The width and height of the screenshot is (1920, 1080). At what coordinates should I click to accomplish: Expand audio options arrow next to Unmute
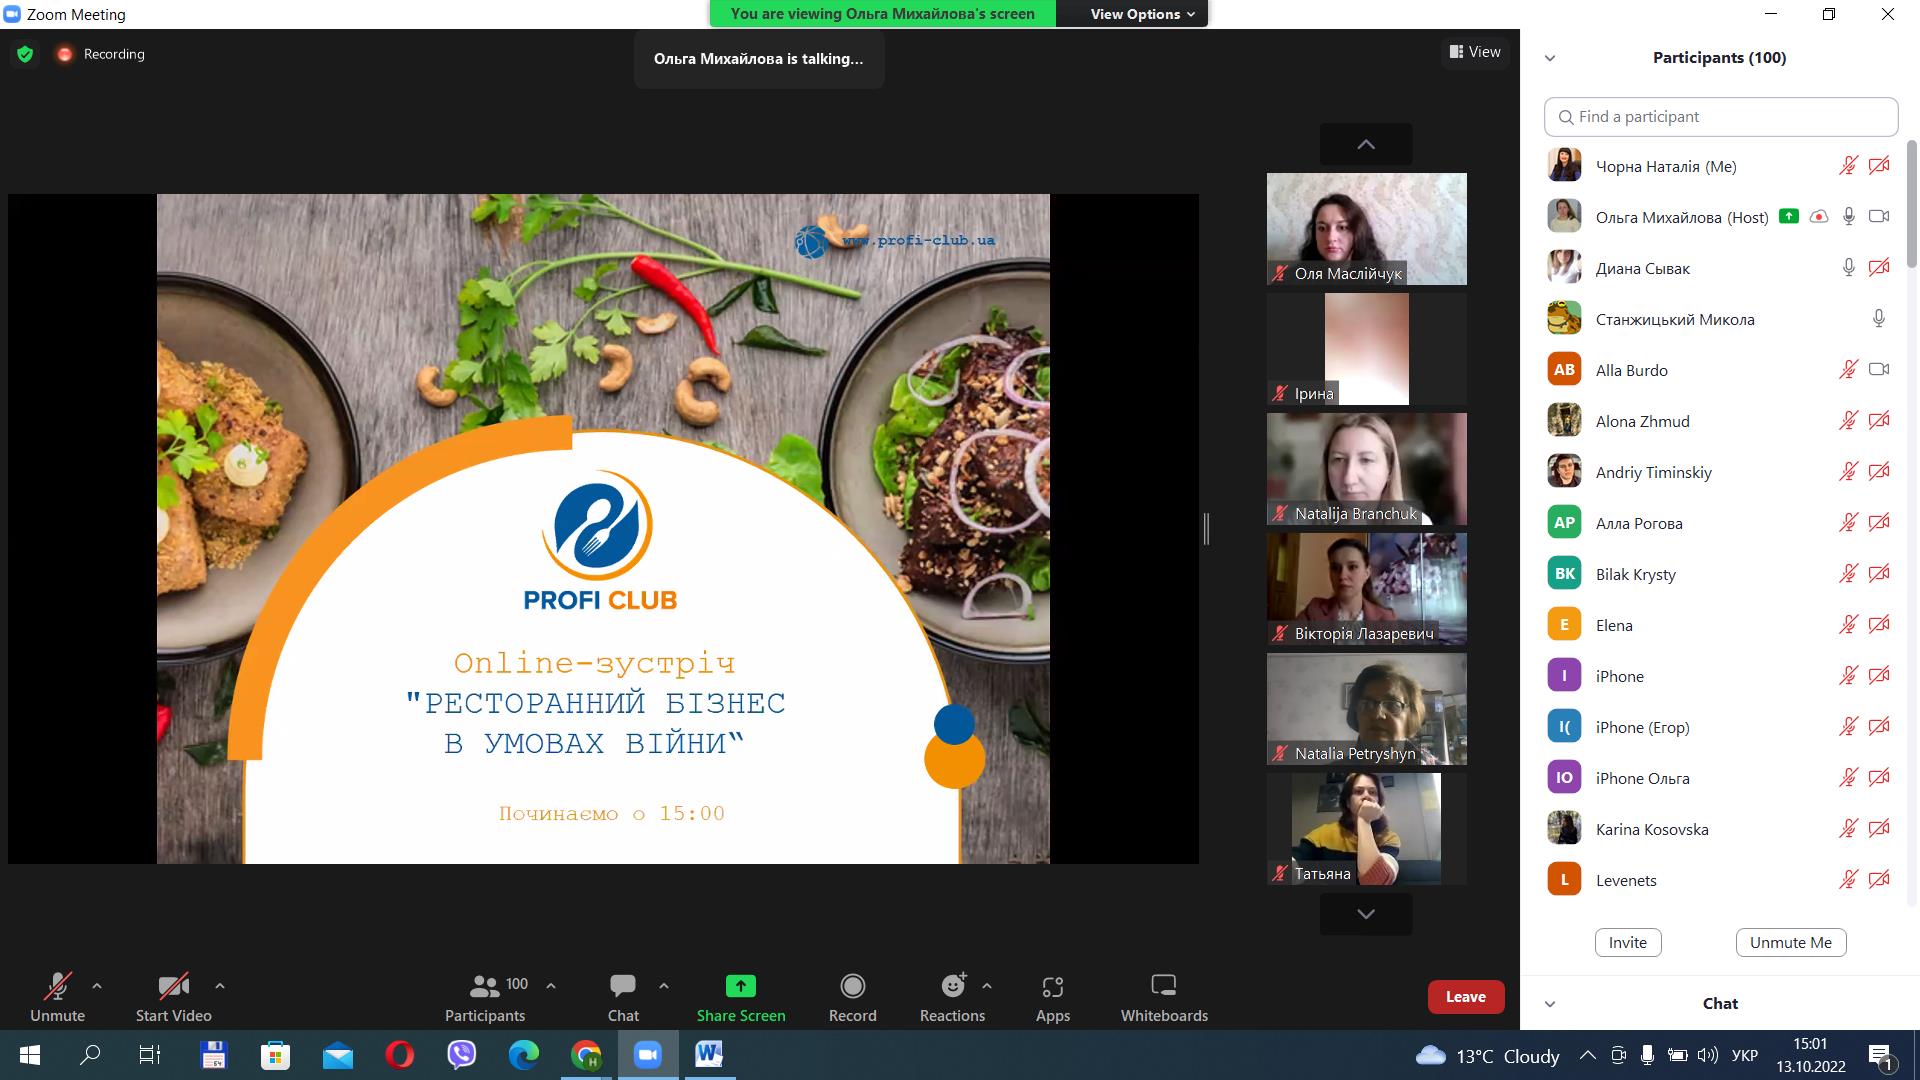click(x=97, y=986)
